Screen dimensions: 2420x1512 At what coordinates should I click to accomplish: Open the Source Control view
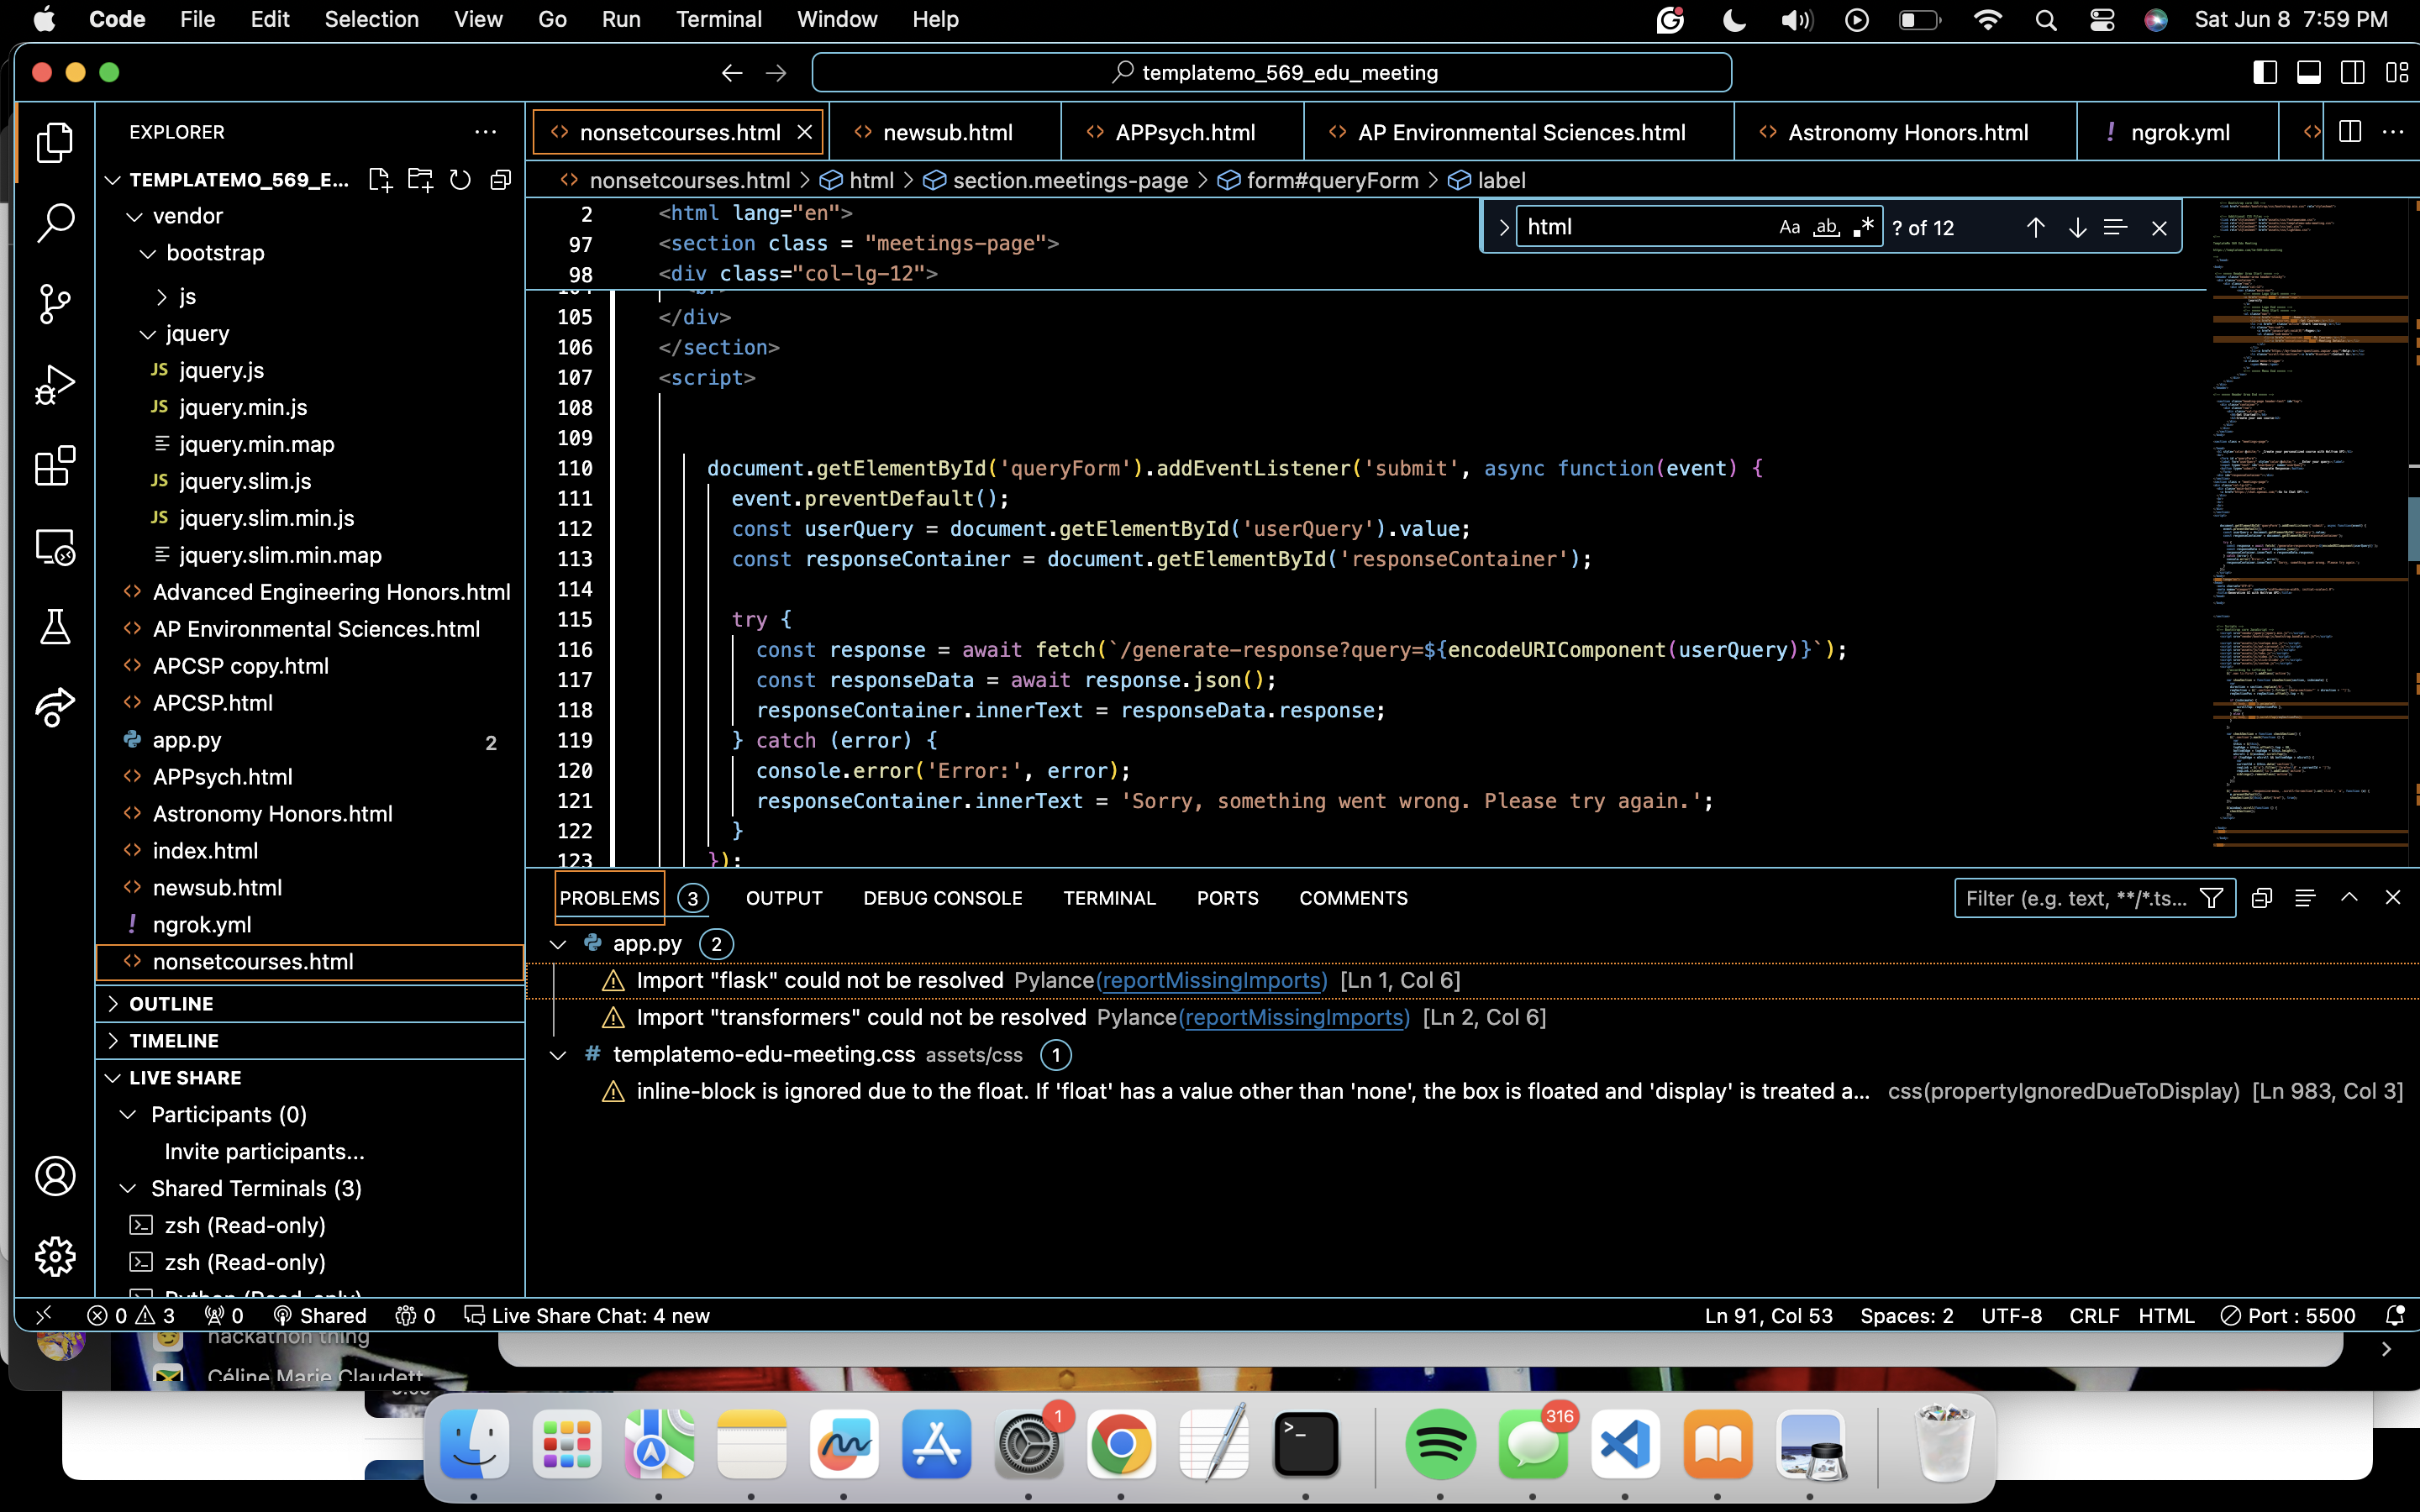[x=55, y=303]
